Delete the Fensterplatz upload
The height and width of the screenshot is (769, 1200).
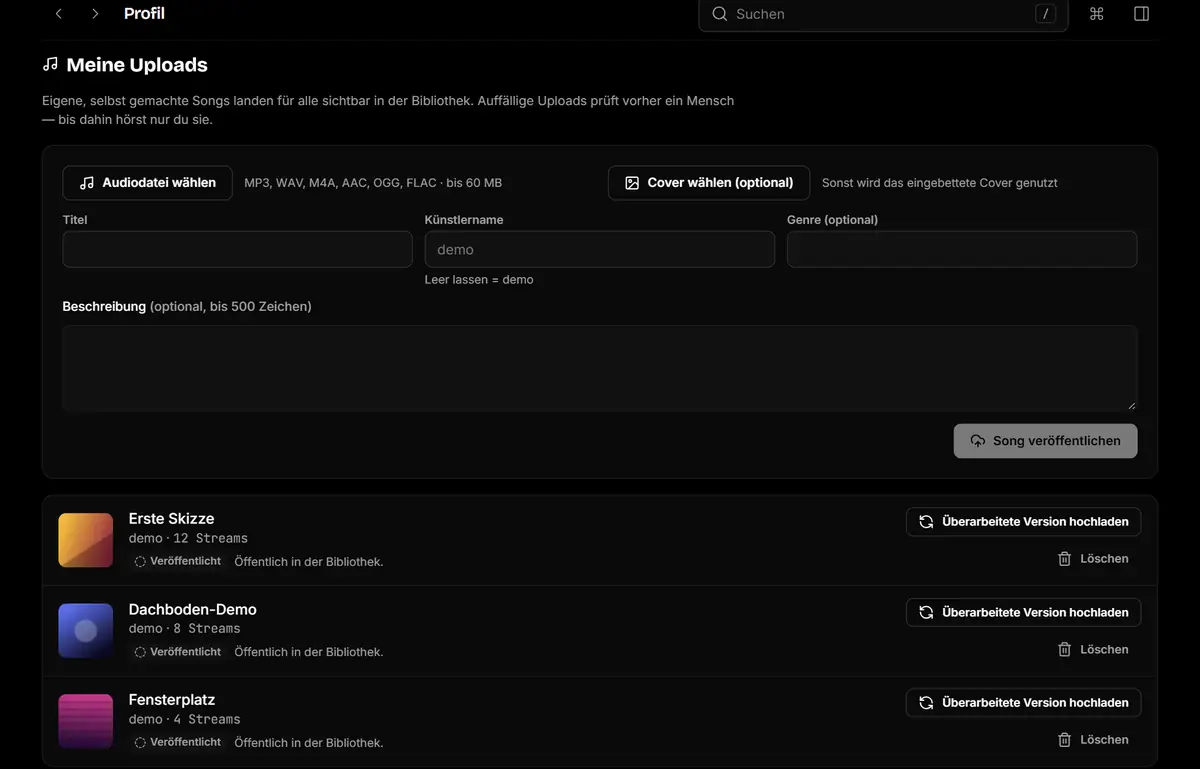click(x=1093, y=740)
